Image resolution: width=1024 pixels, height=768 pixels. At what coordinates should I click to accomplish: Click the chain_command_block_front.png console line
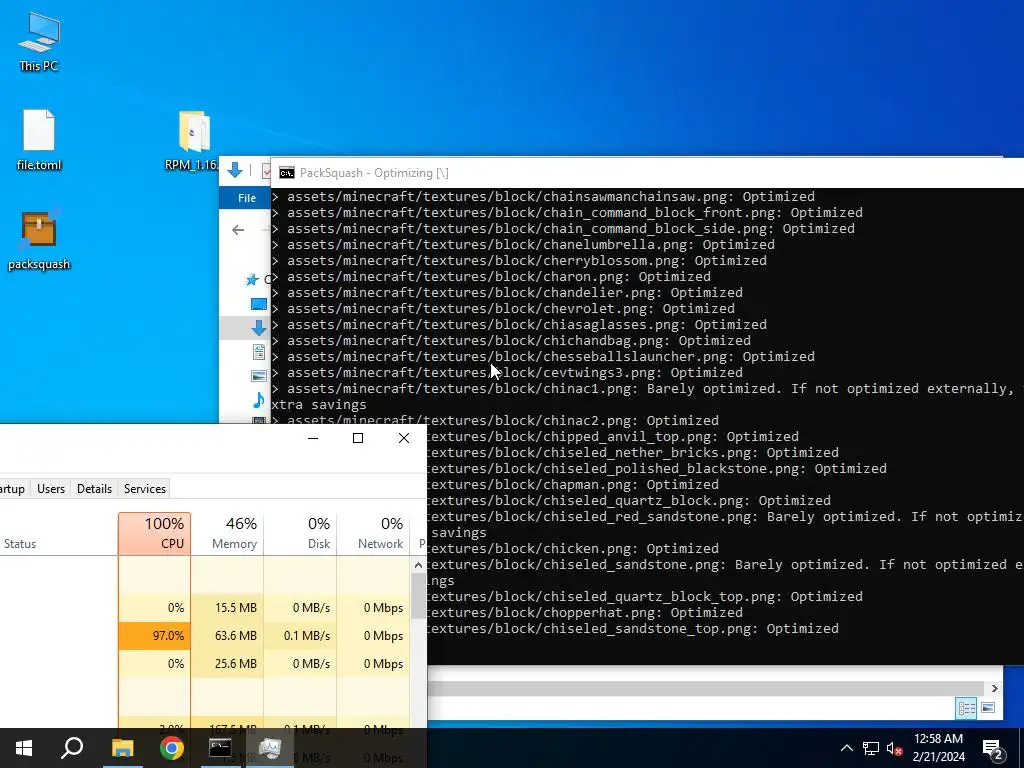coord(567,213)
